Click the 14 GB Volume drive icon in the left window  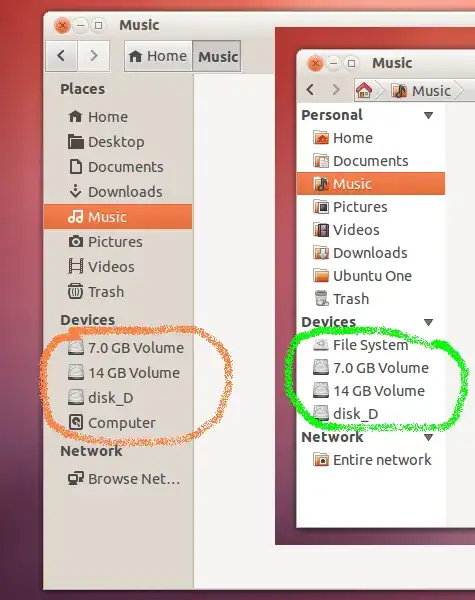(x=76, y=372)
